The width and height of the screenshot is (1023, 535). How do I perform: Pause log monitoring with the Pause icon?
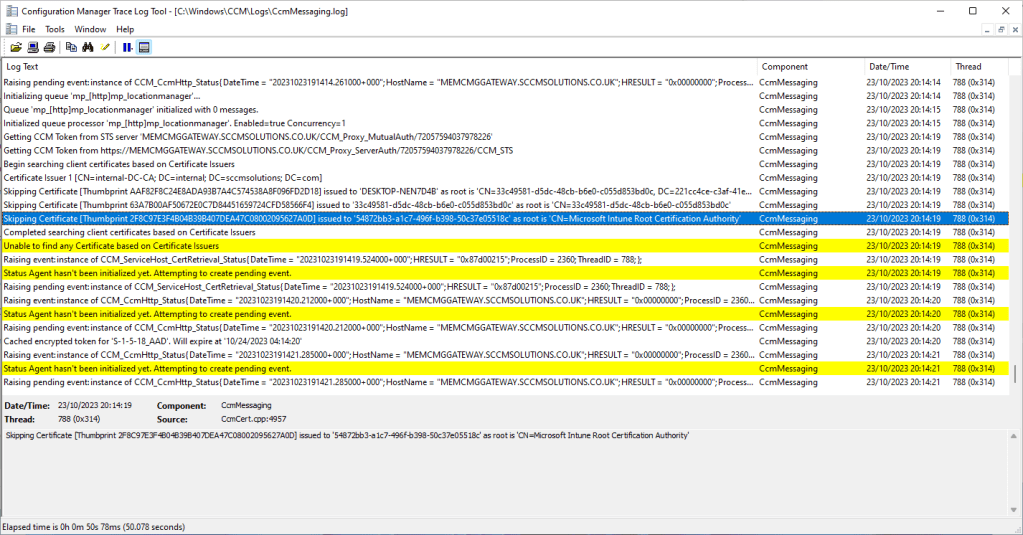click(x=128, y=47)
